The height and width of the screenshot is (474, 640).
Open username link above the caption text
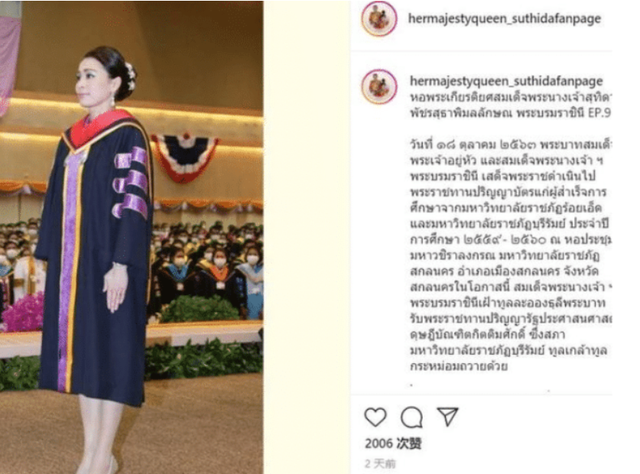point(506,81)
